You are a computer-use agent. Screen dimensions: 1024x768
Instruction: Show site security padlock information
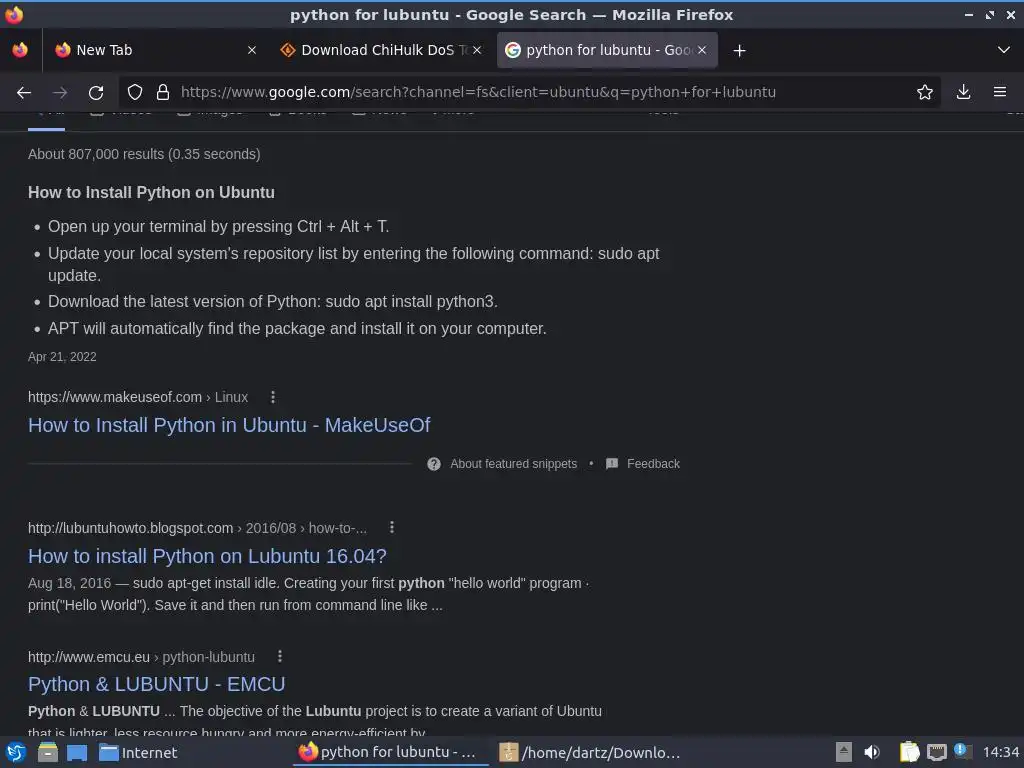tap(163, 92)
